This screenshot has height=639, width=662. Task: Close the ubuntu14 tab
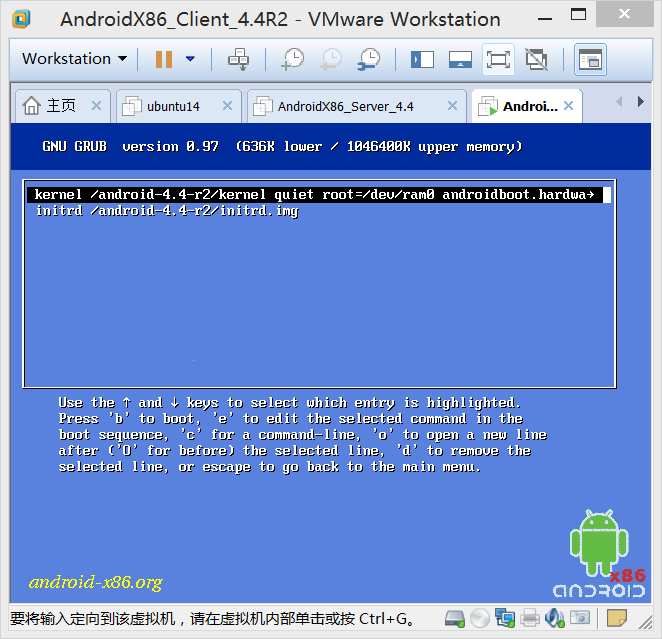click(x=227, y=106)
